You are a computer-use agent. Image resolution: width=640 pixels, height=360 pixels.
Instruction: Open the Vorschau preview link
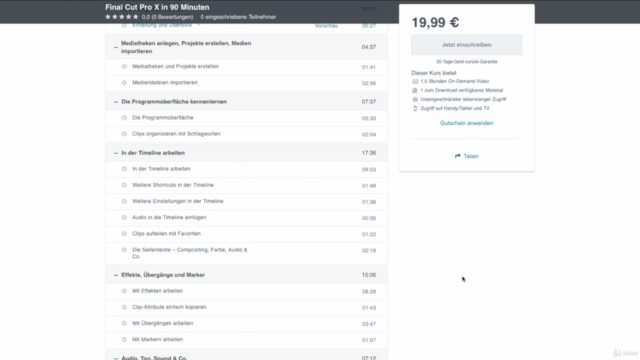[326, 26]
